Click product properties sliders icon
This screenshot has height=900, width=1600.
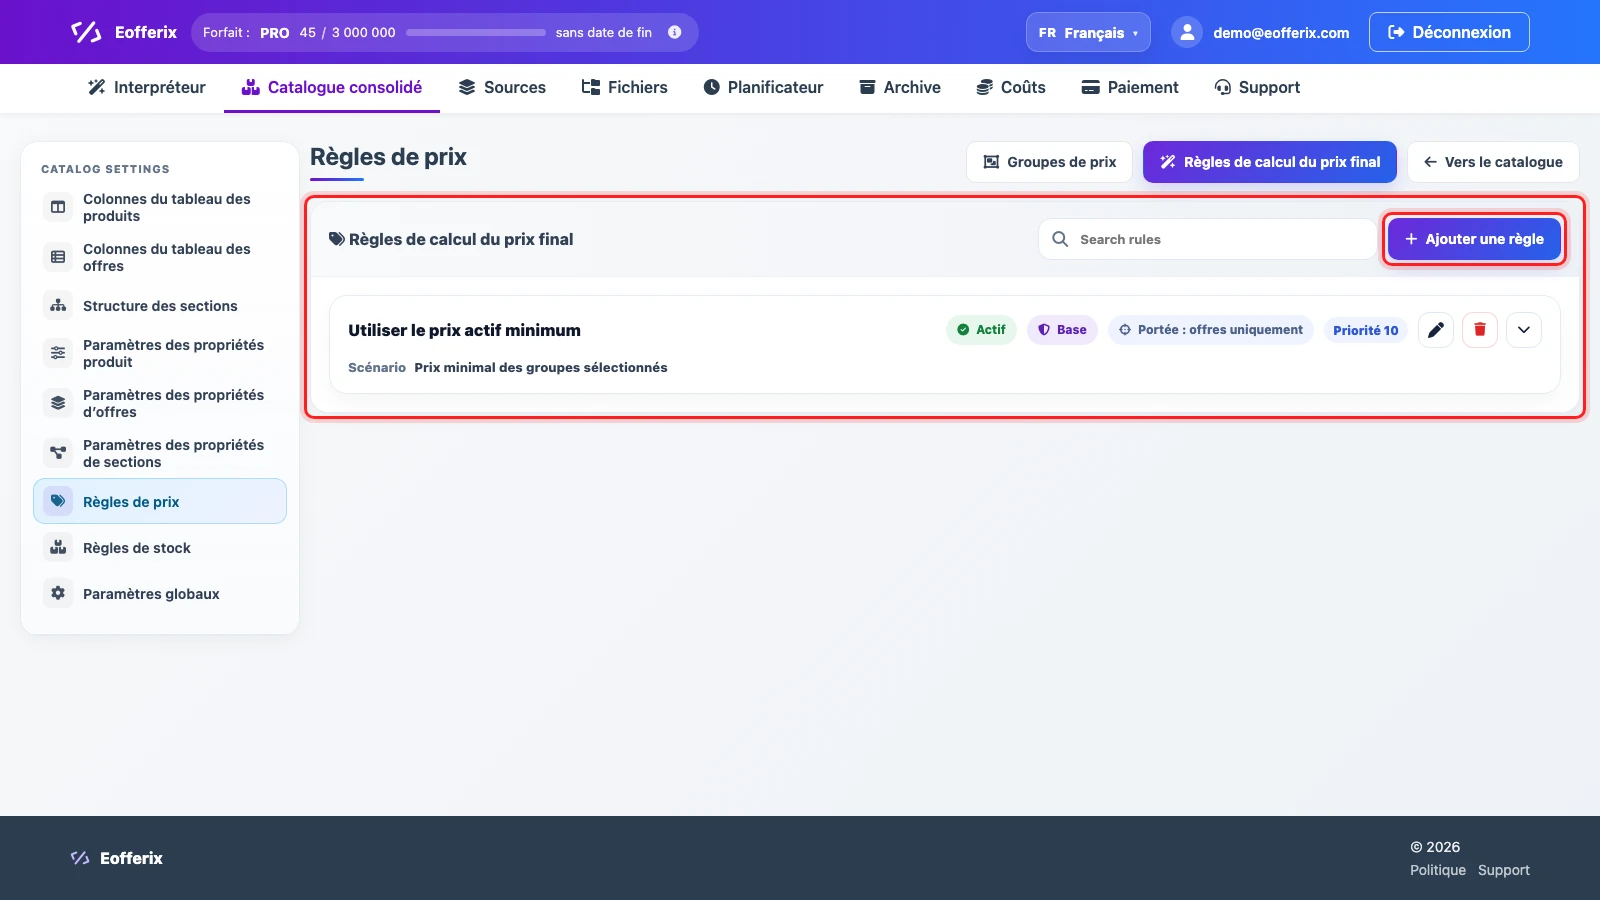tap(58, 353)
